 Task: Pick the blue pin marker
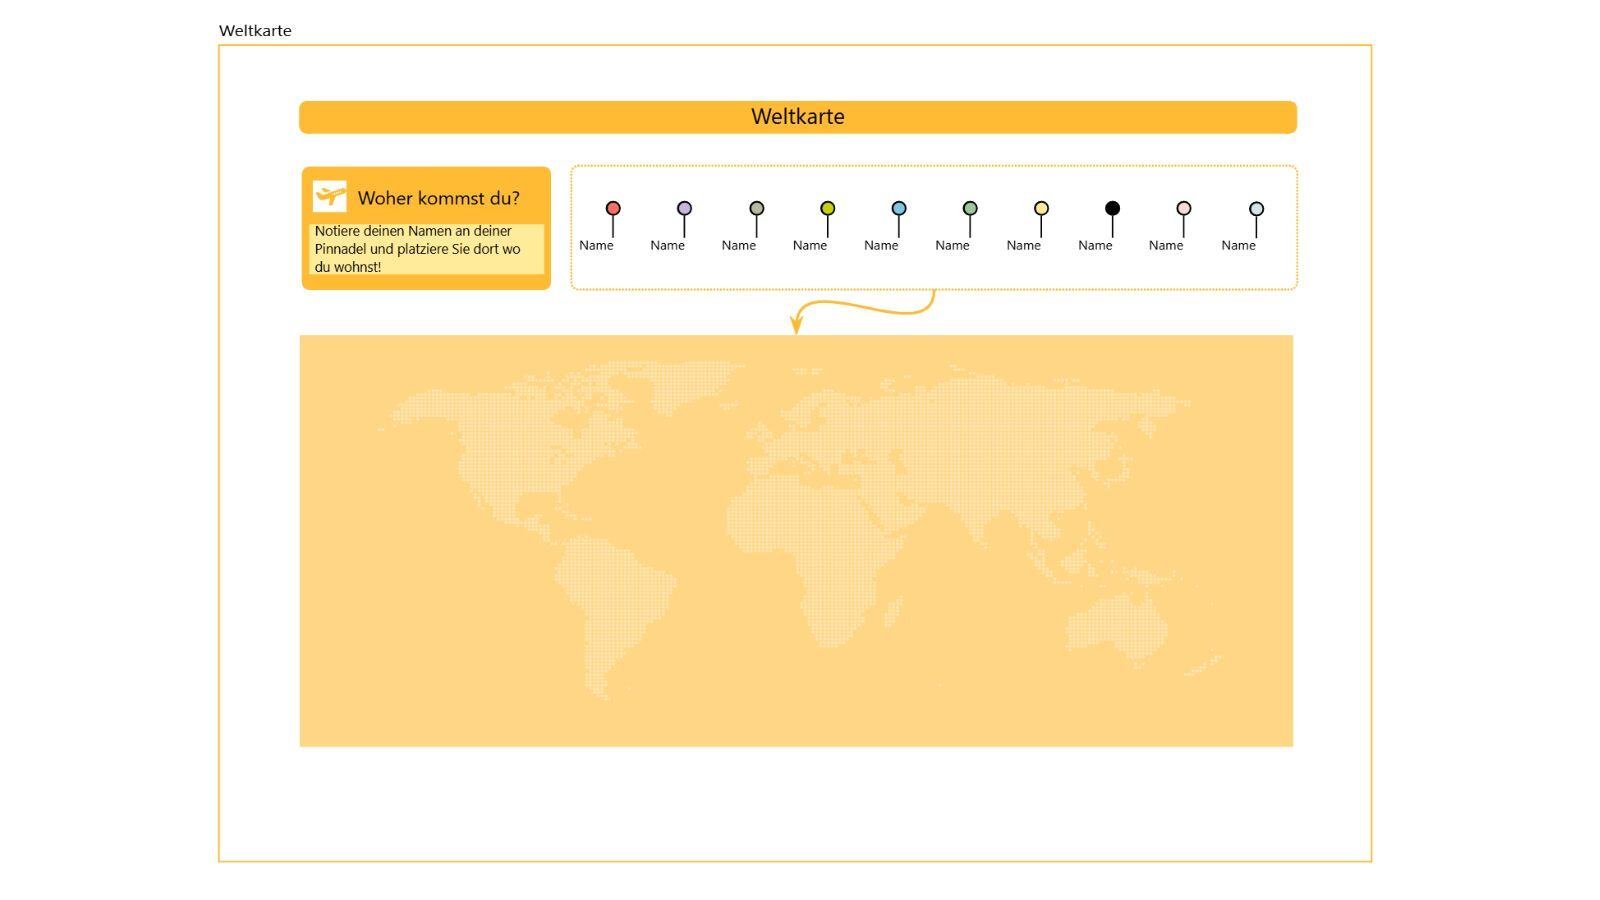tap(898, 209)
